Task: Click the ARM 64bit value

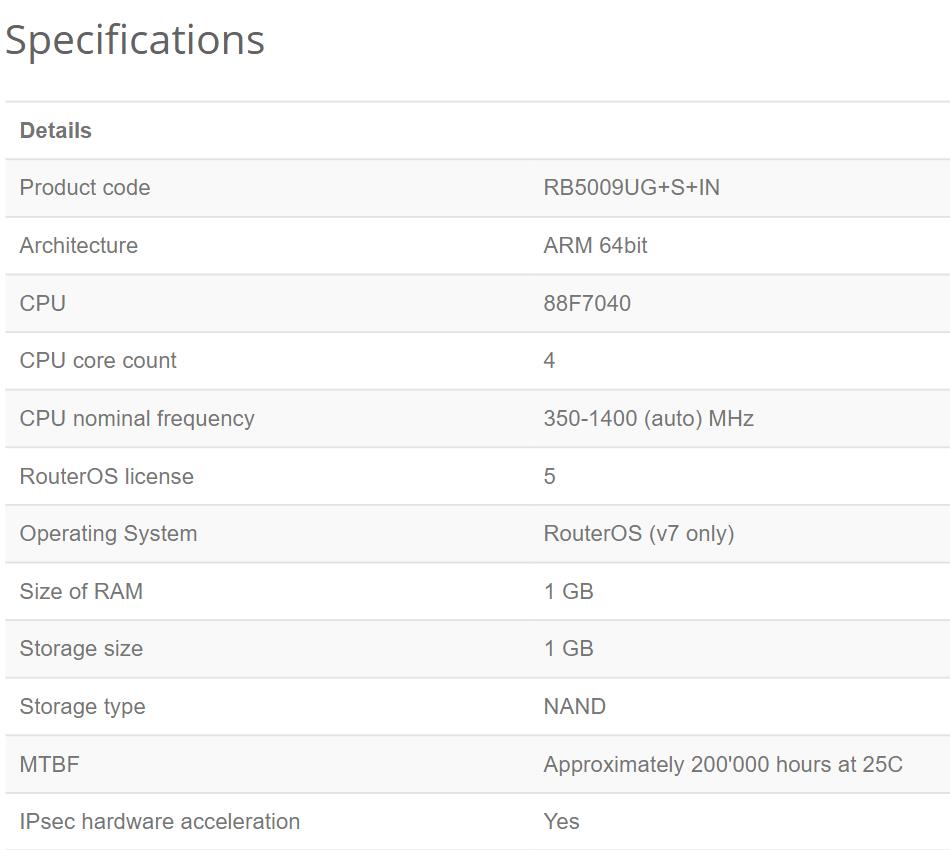Action: click(595, 246)
